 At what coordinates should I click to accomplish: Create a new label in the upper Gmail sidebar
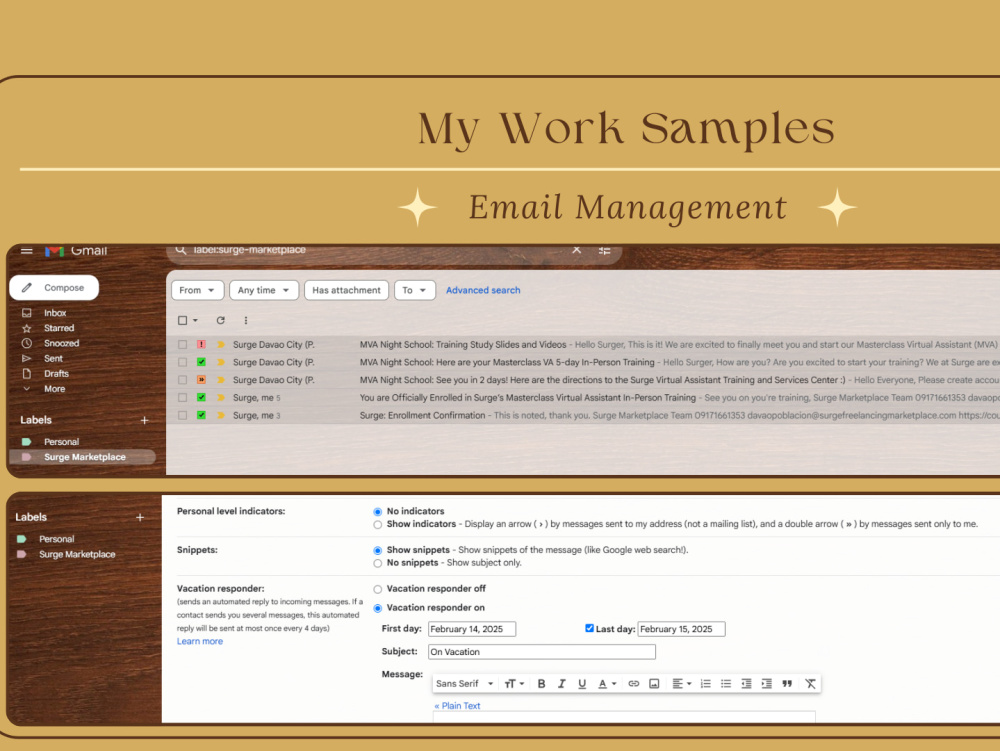click(x=144, y=420)
